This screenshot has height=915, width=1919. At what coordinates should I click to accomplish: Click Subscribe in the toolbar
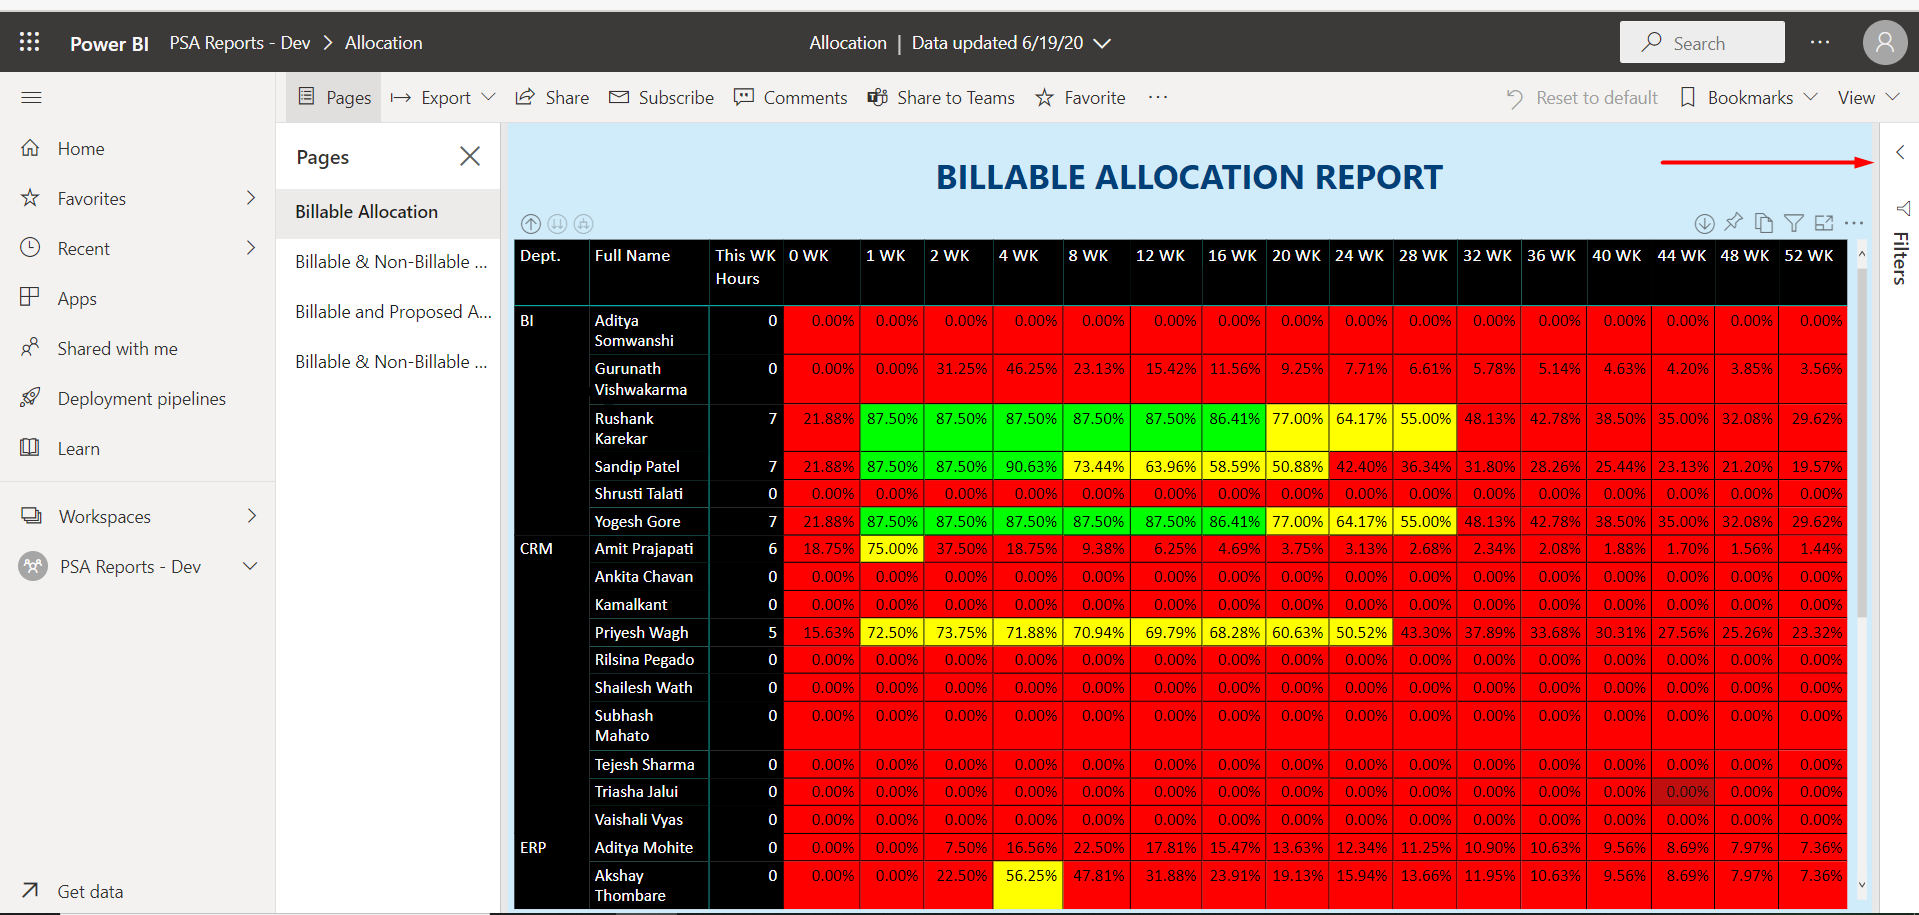click(662, 98)
